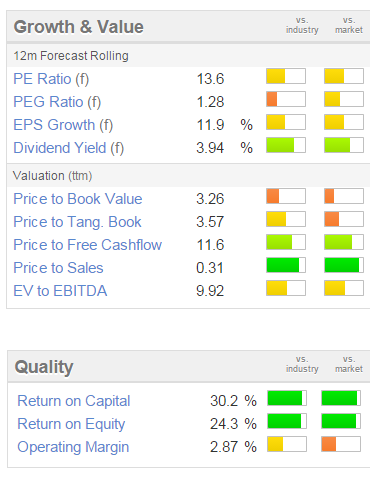Click Price to Sales vs. industry bar
The image size is (370, 480).
point(286,265)
